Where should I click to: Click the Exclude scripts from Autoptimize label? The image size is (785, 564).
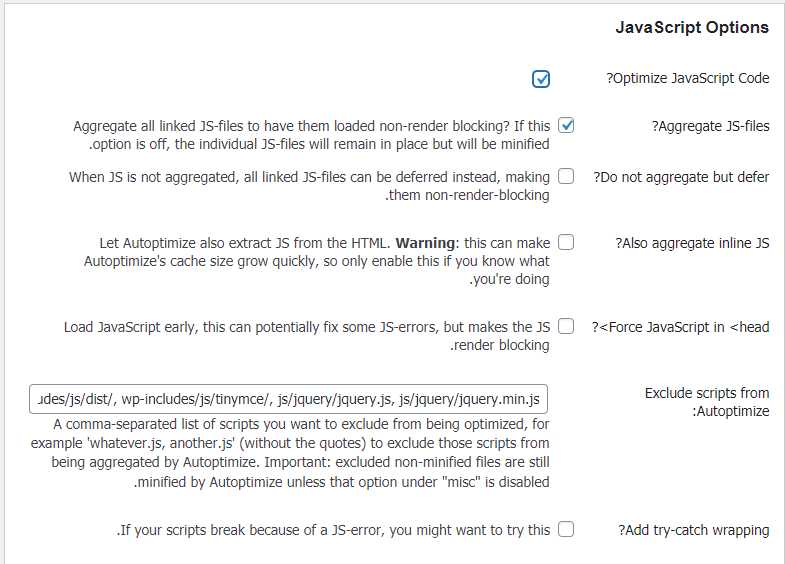(x=706, y=402)
